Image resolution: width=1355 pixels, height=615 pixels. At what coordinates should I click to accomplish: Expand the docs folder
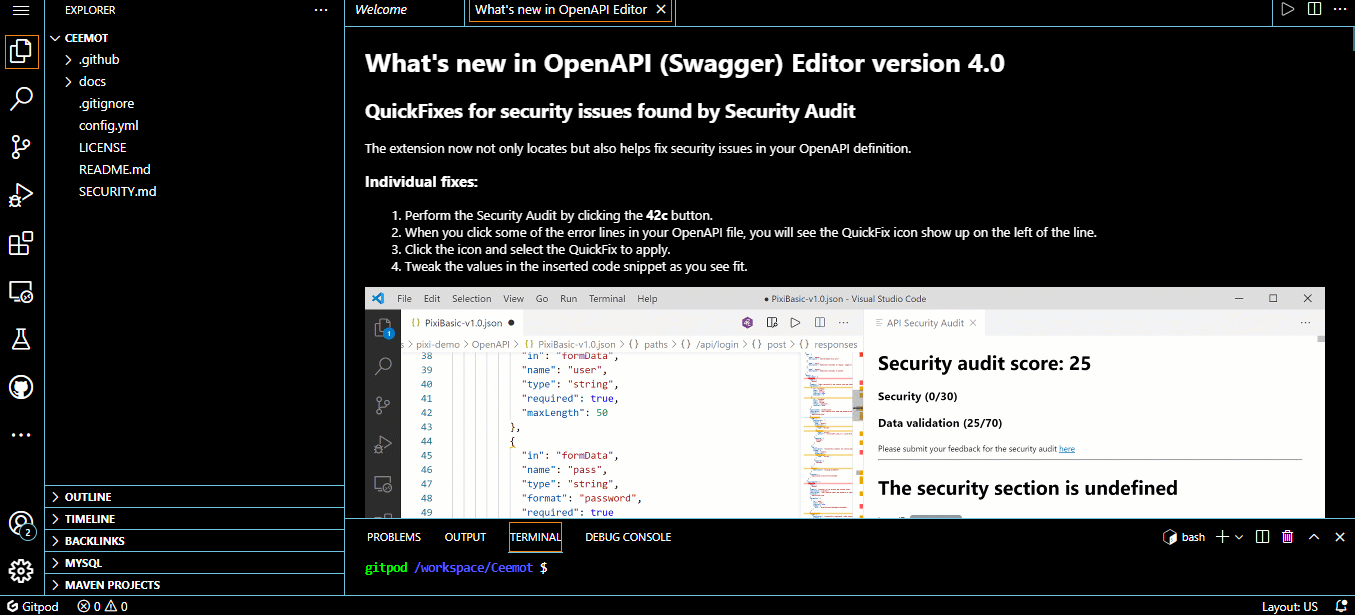(x=195, y=81)
